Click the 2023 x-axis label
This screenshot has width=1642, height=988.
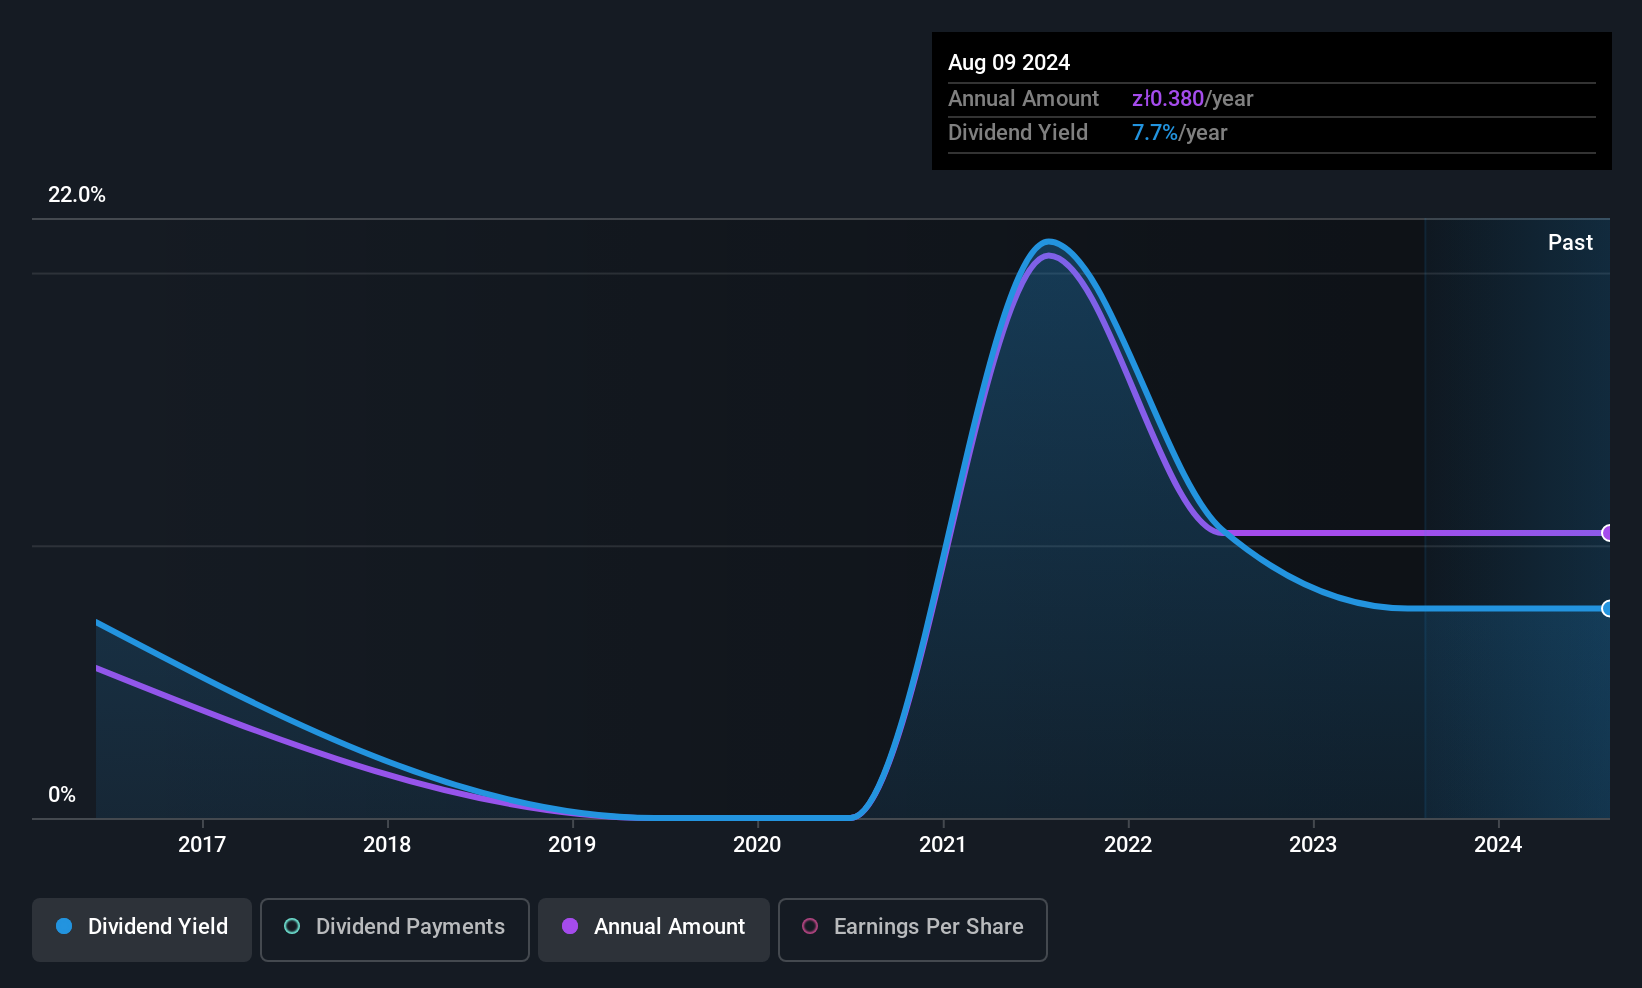[1313, 845]
